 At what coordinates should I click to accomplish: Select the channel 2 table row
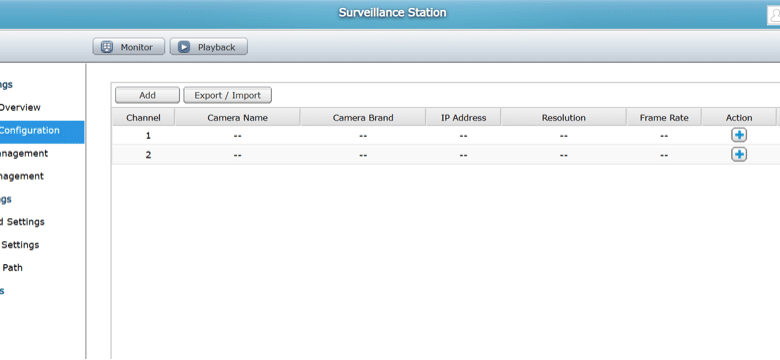(x=446, y=155)
